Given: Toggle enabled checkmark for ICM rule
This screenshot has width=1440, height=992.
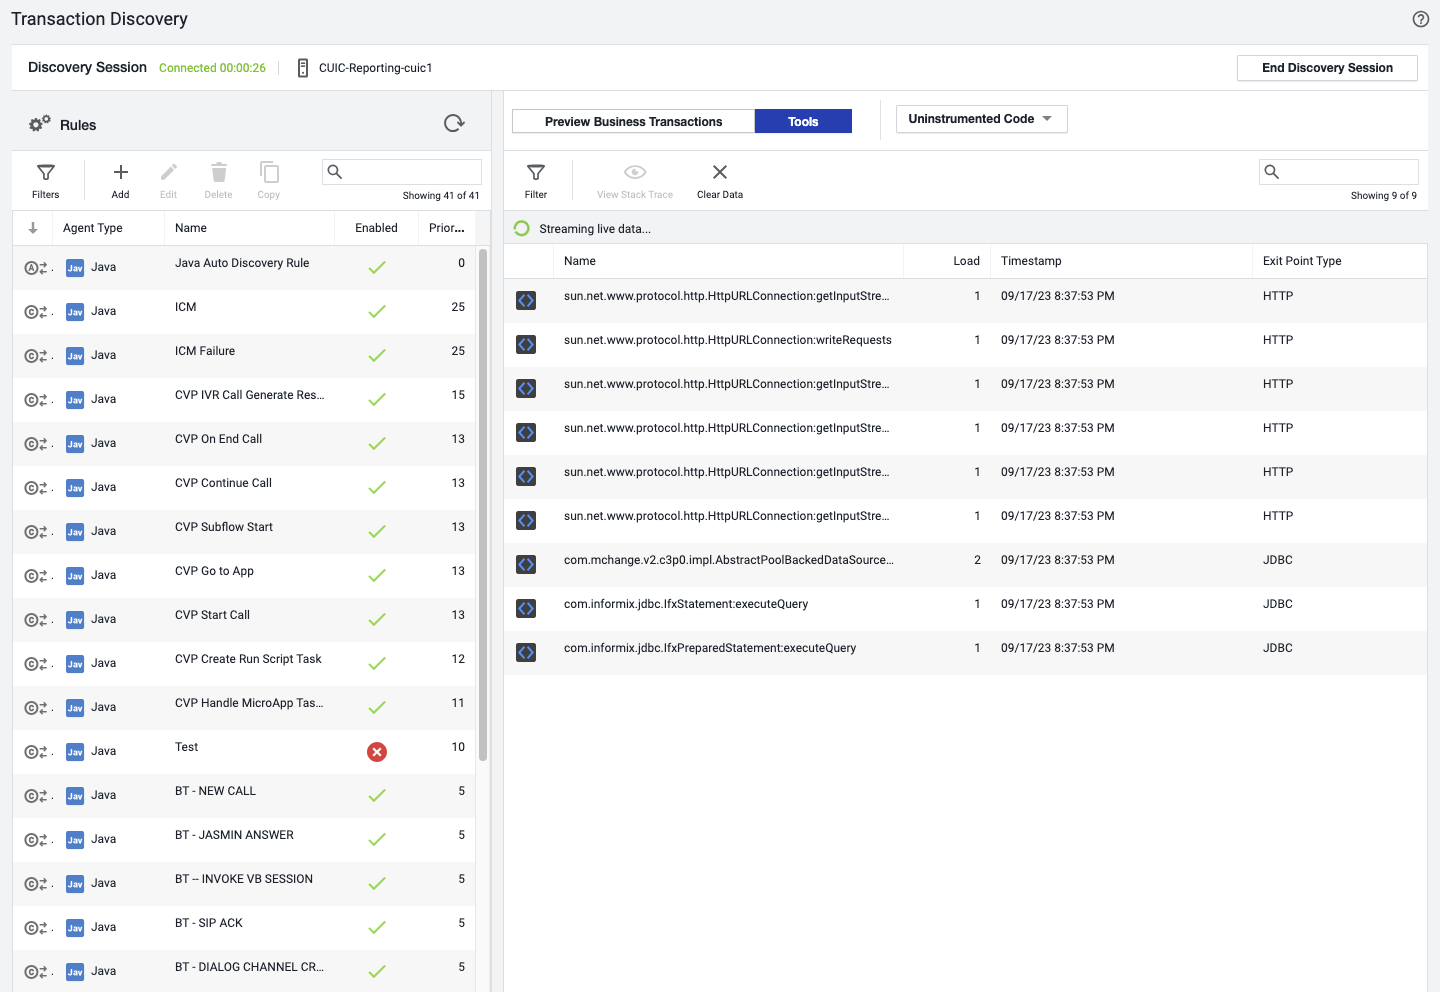Looking at the screenshot, I should pyautogui.click(x=377, y=312).
